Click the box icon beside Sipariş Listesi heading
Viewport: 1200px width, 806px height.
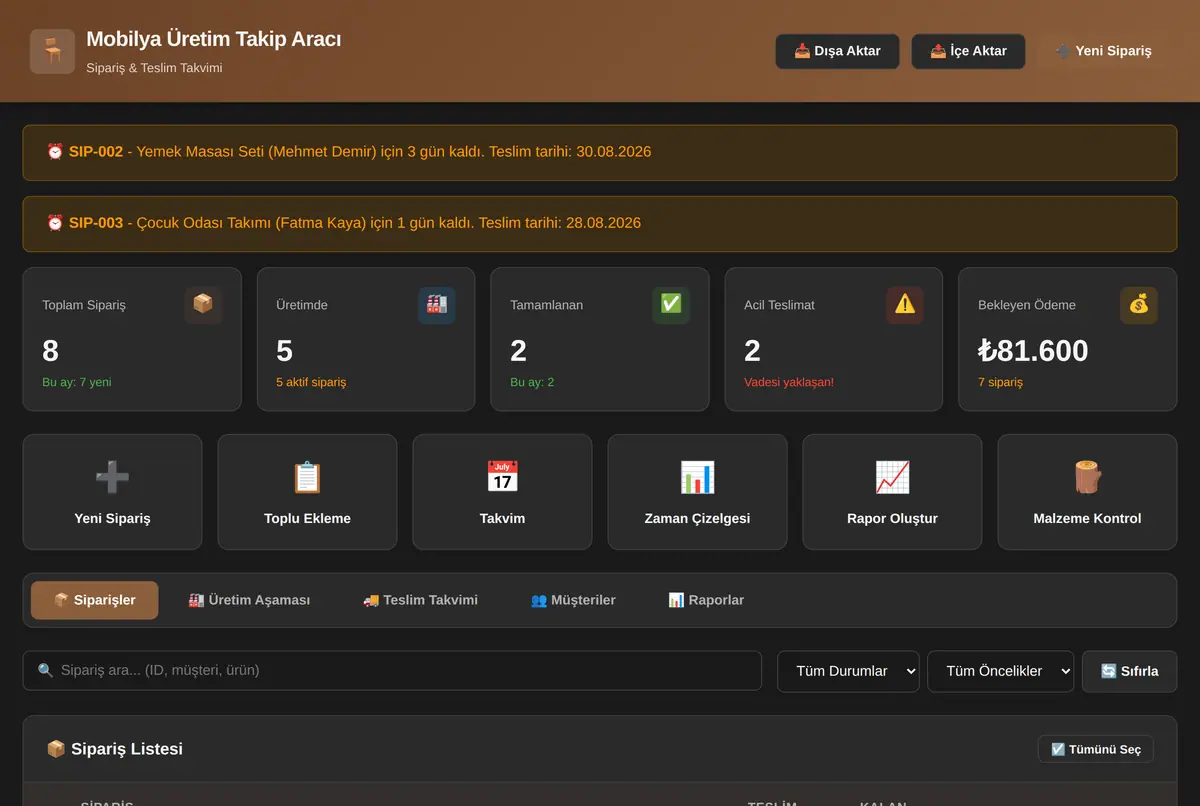pos(56,749)
